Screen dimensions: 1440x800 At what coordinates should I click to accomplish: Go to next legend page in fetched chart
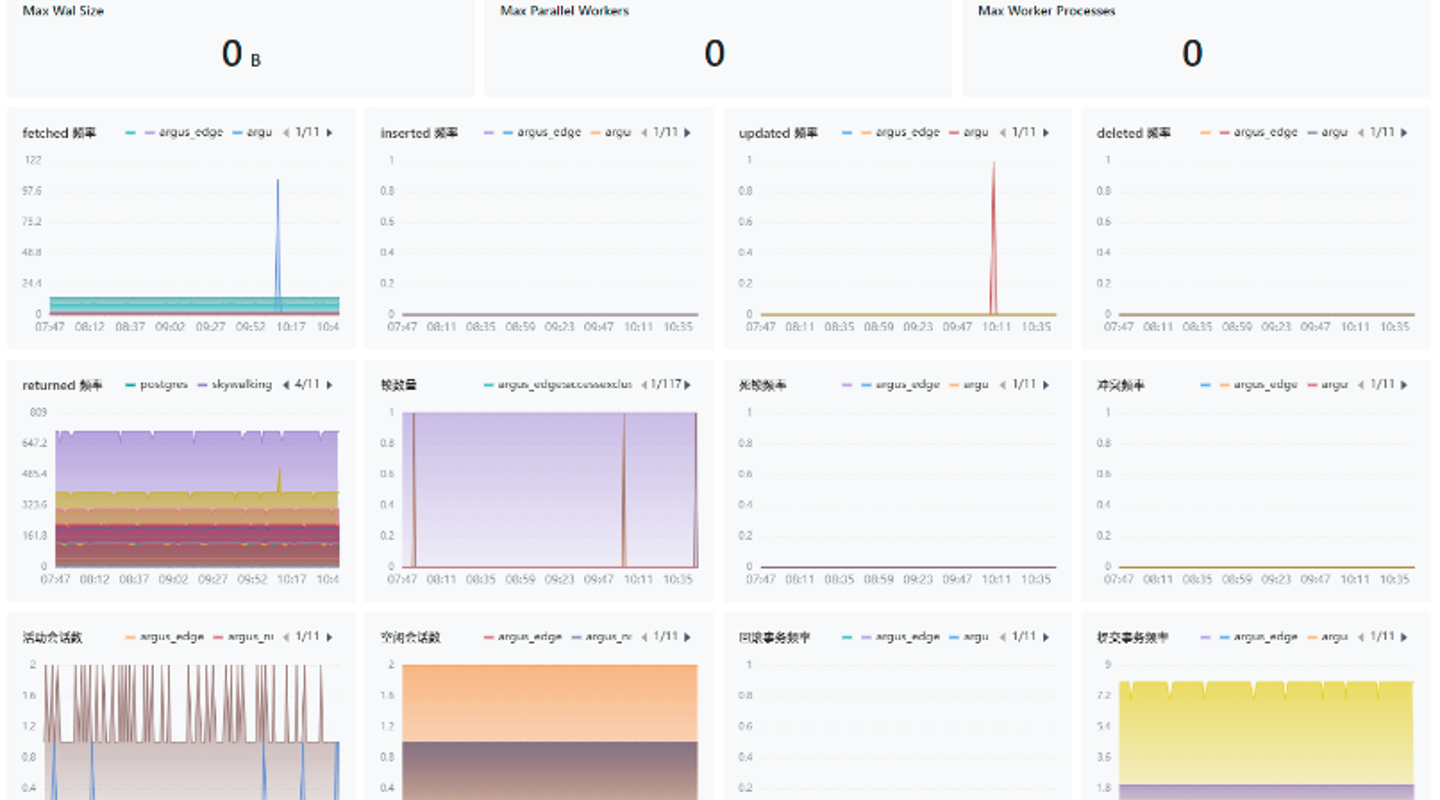pyautogui.click(x=330, y=133)
